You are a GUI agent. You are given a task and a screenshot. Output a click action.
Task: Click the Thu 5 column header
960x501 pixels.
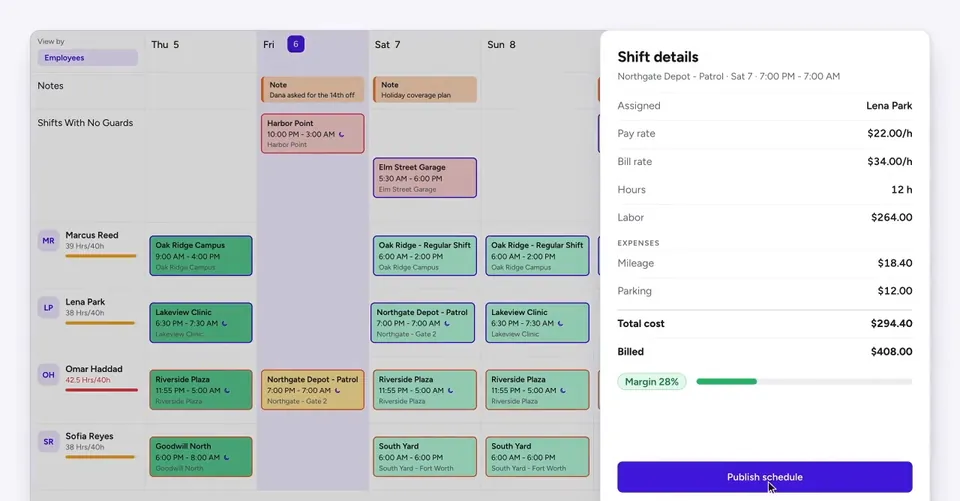tap(165, 45)
